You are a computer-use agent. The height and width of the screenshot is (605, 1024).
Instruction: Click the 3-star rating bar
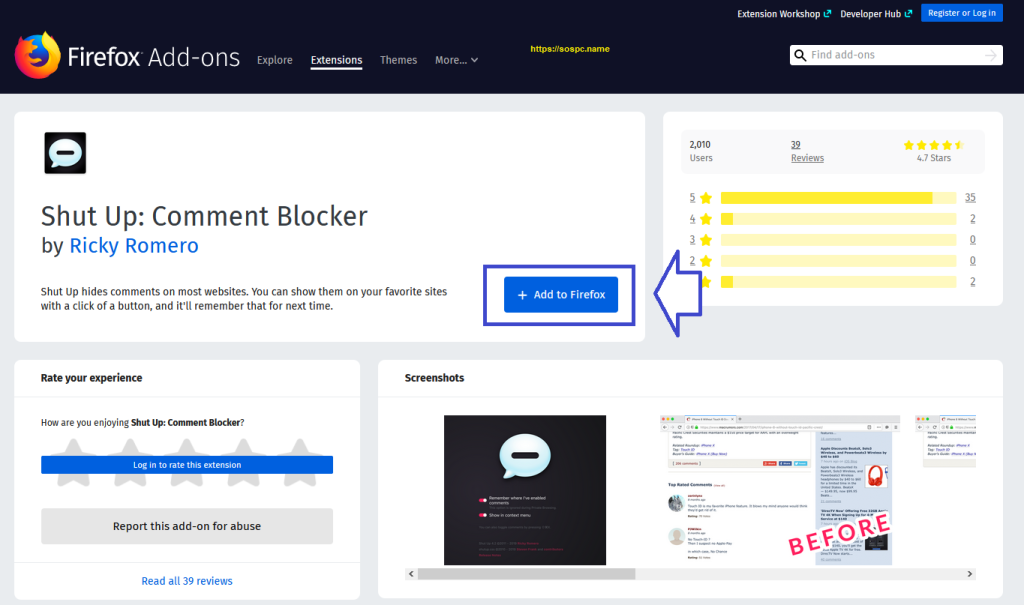[839, 240]
